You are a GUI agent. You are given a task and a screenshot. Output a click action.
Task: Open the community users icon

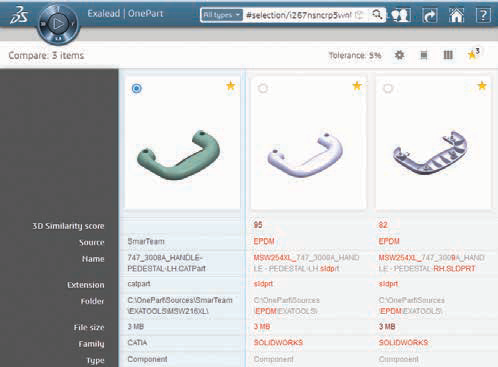coord(401,15)
